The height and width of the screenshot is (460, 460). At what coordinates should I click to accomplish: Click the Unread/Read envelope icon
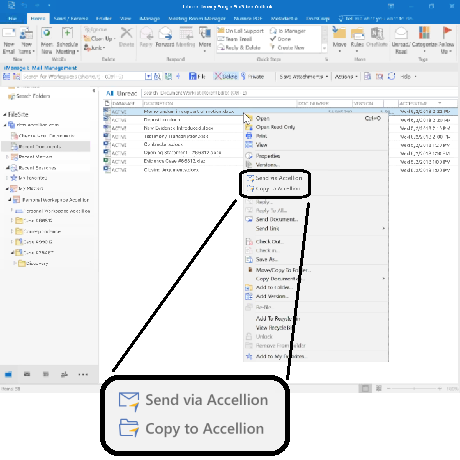pos(401,33)
